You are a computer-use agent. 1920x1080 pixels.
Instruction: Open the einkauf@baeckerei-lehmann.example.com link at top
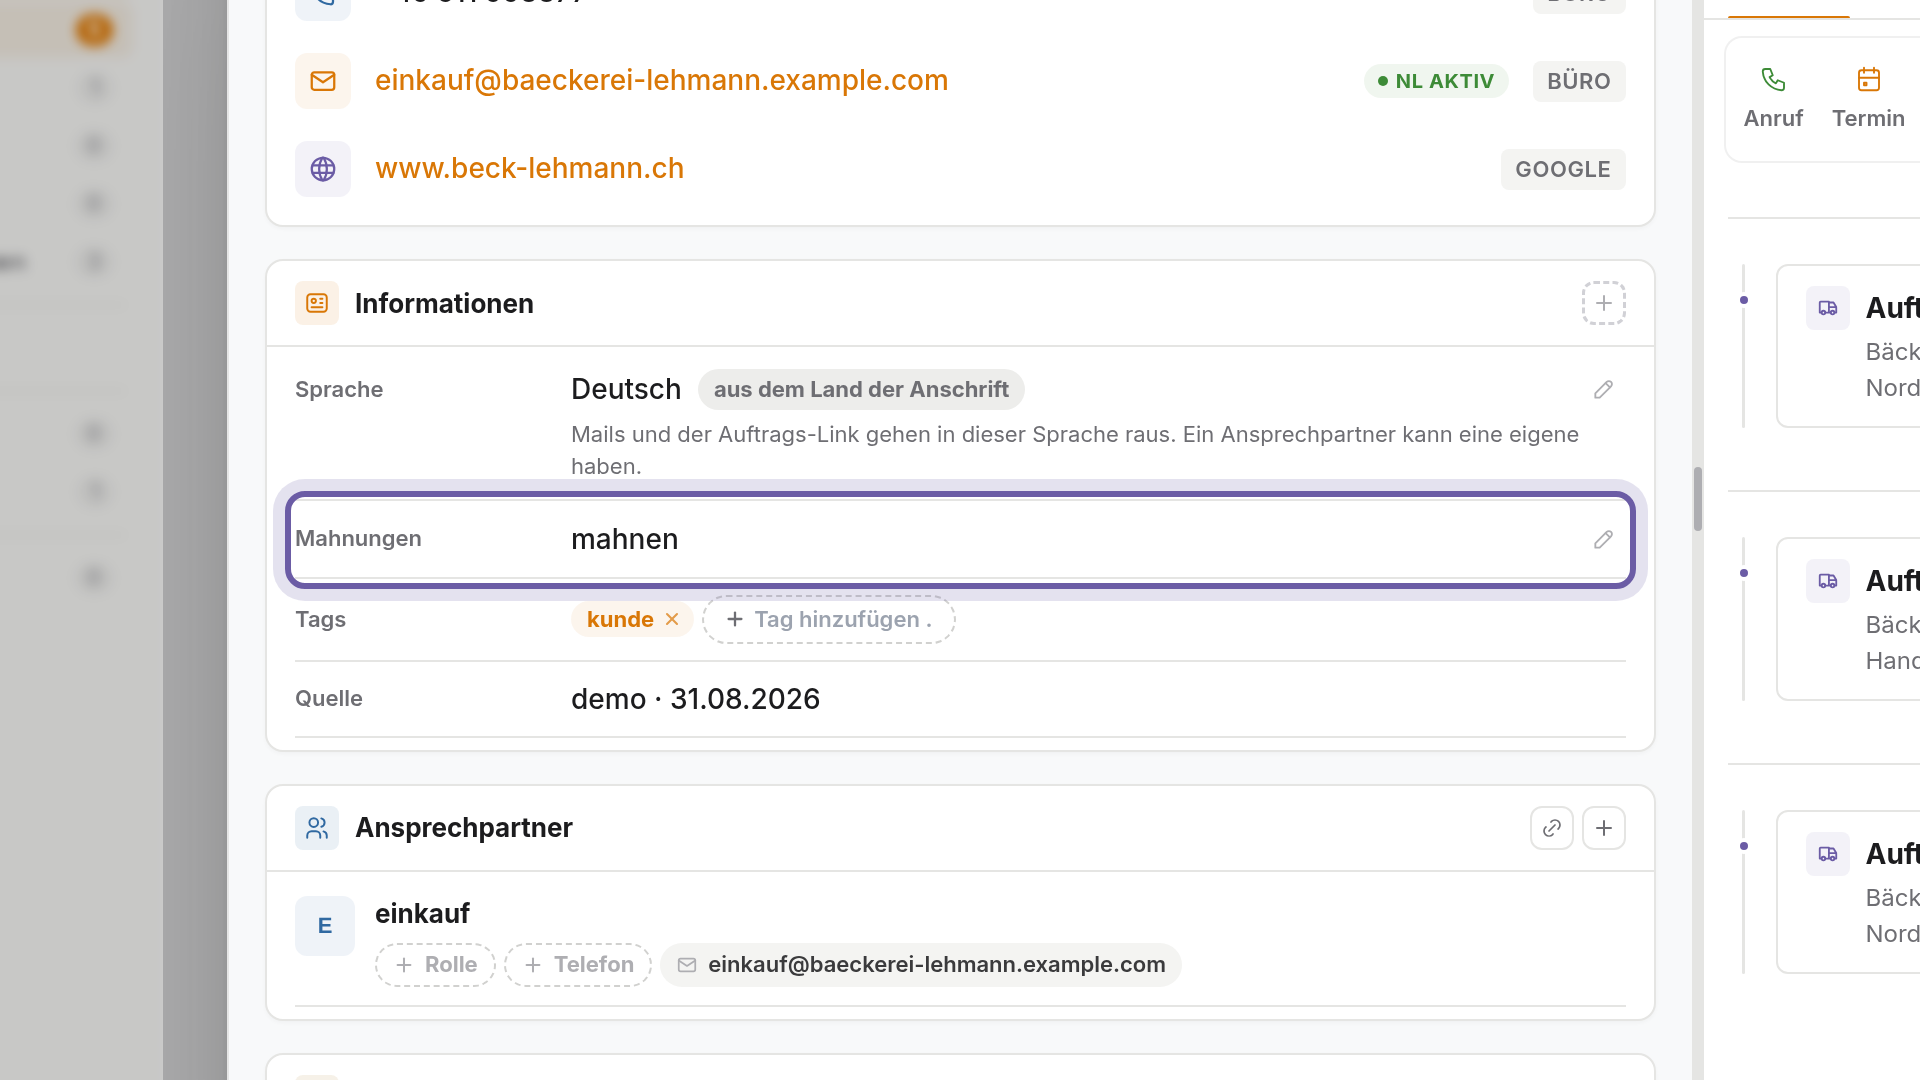coord(661,81)
